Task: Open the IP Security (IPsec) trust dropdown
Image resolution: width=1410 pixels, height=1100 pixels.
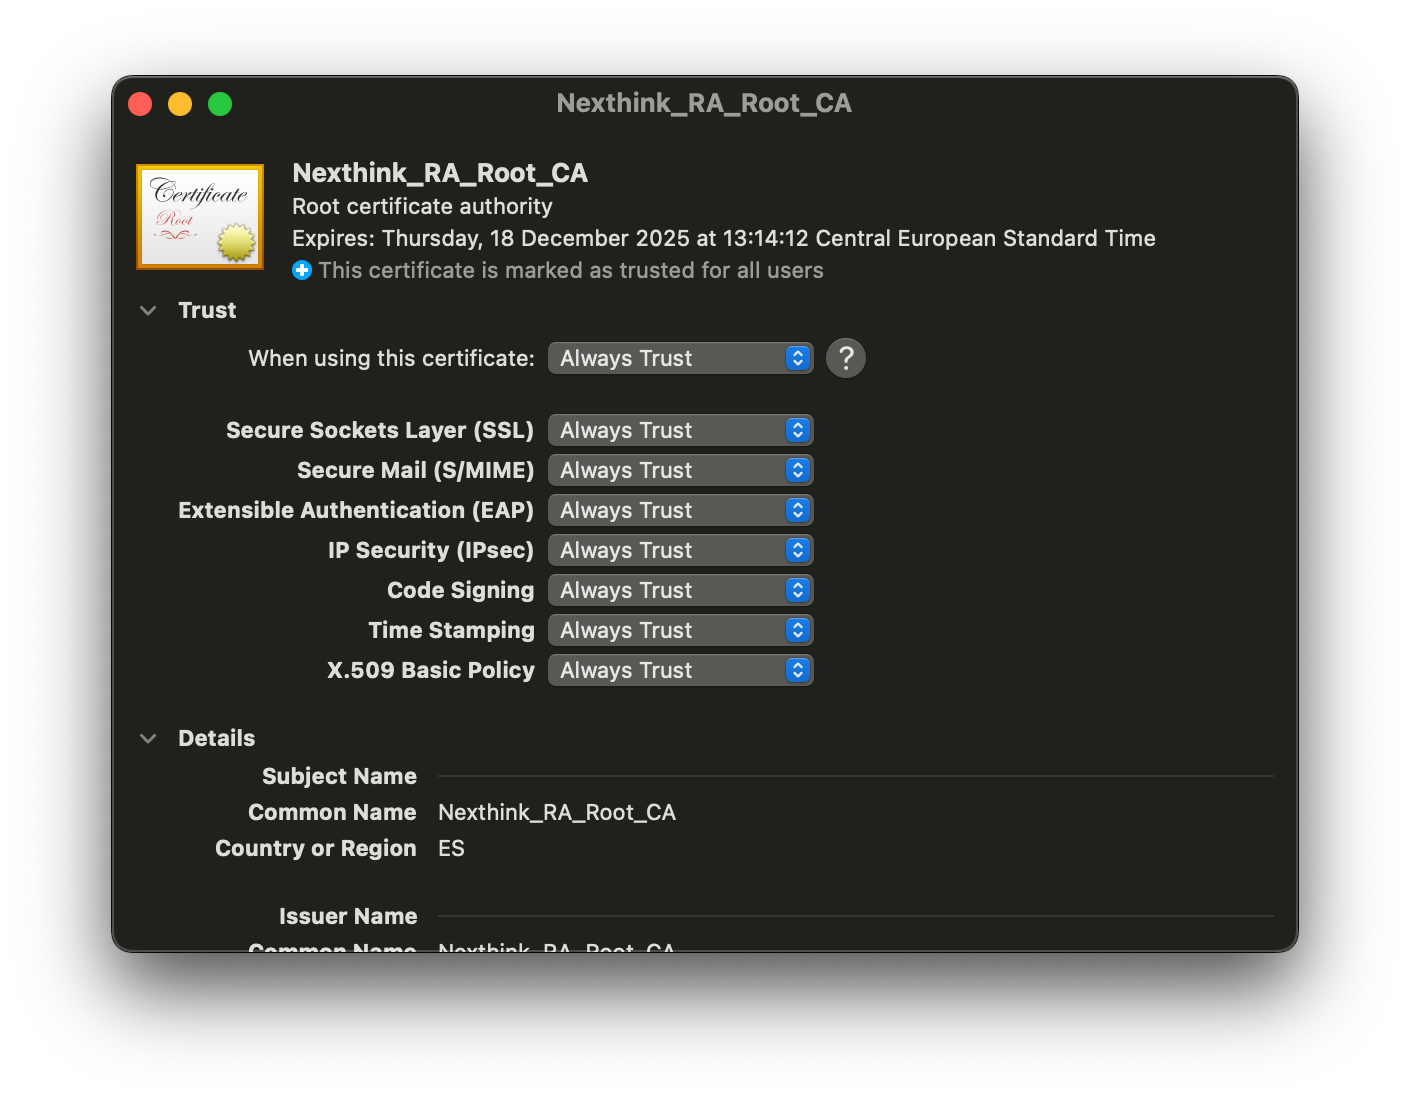Action: click(x=680, y=550)
